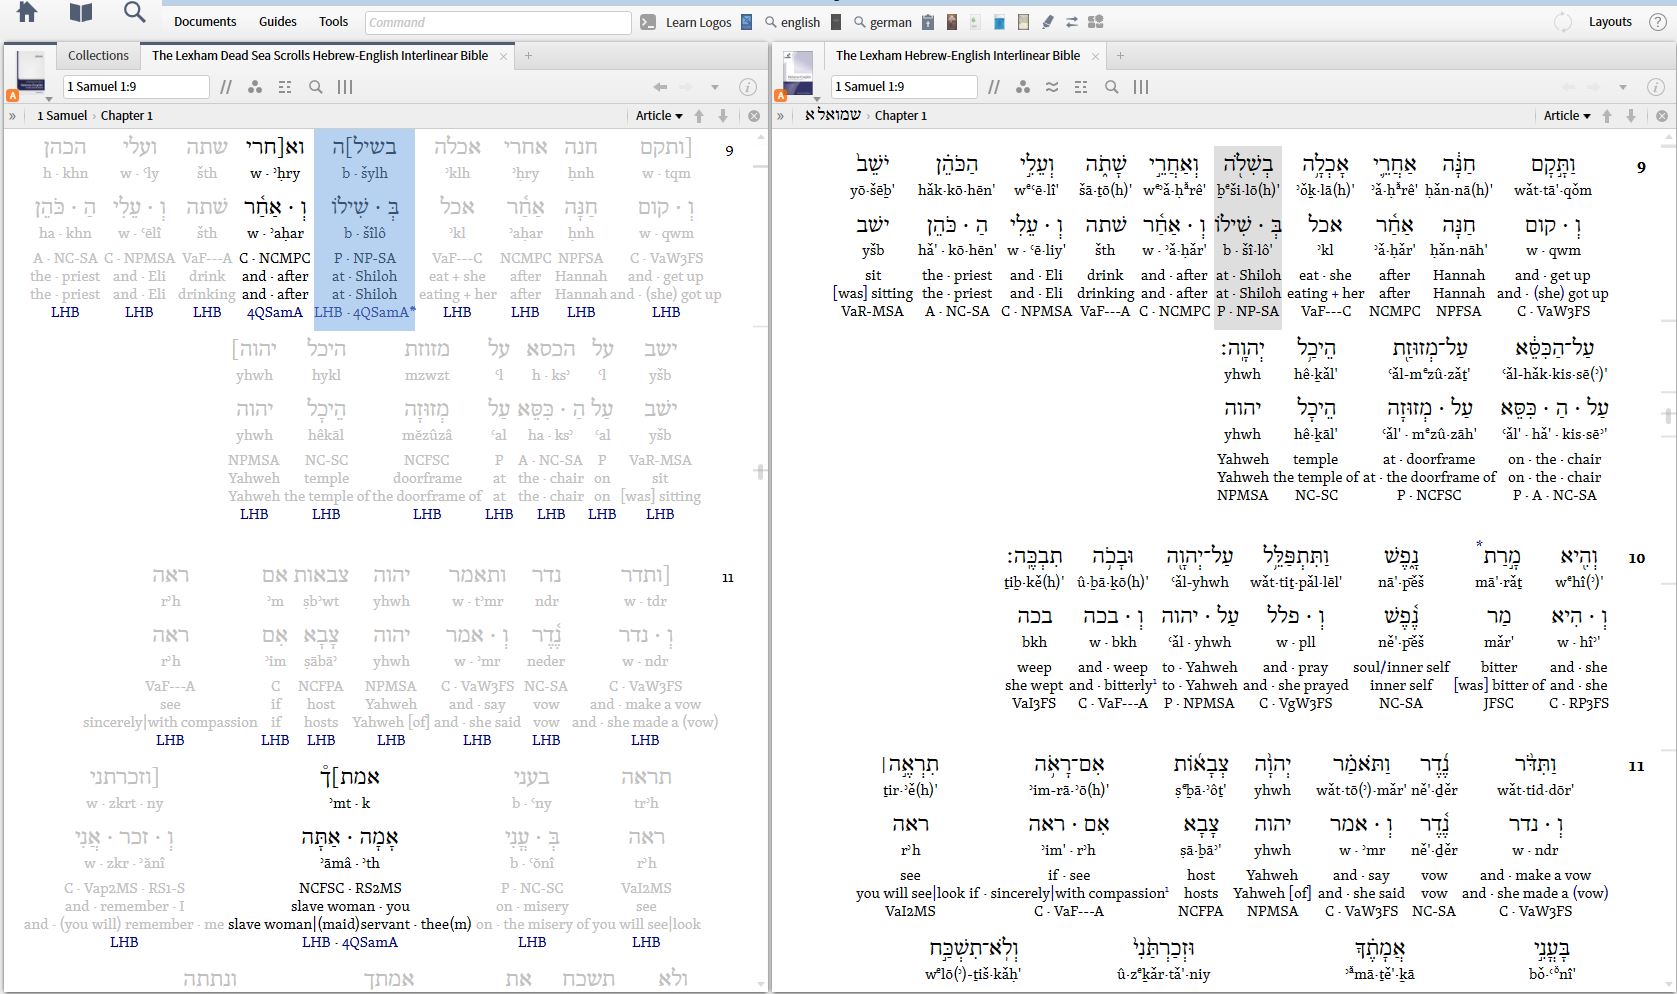
Task: Select the Dead Sea Scrolls Interlinear Bible tab
Action: [x=320, y=56]
